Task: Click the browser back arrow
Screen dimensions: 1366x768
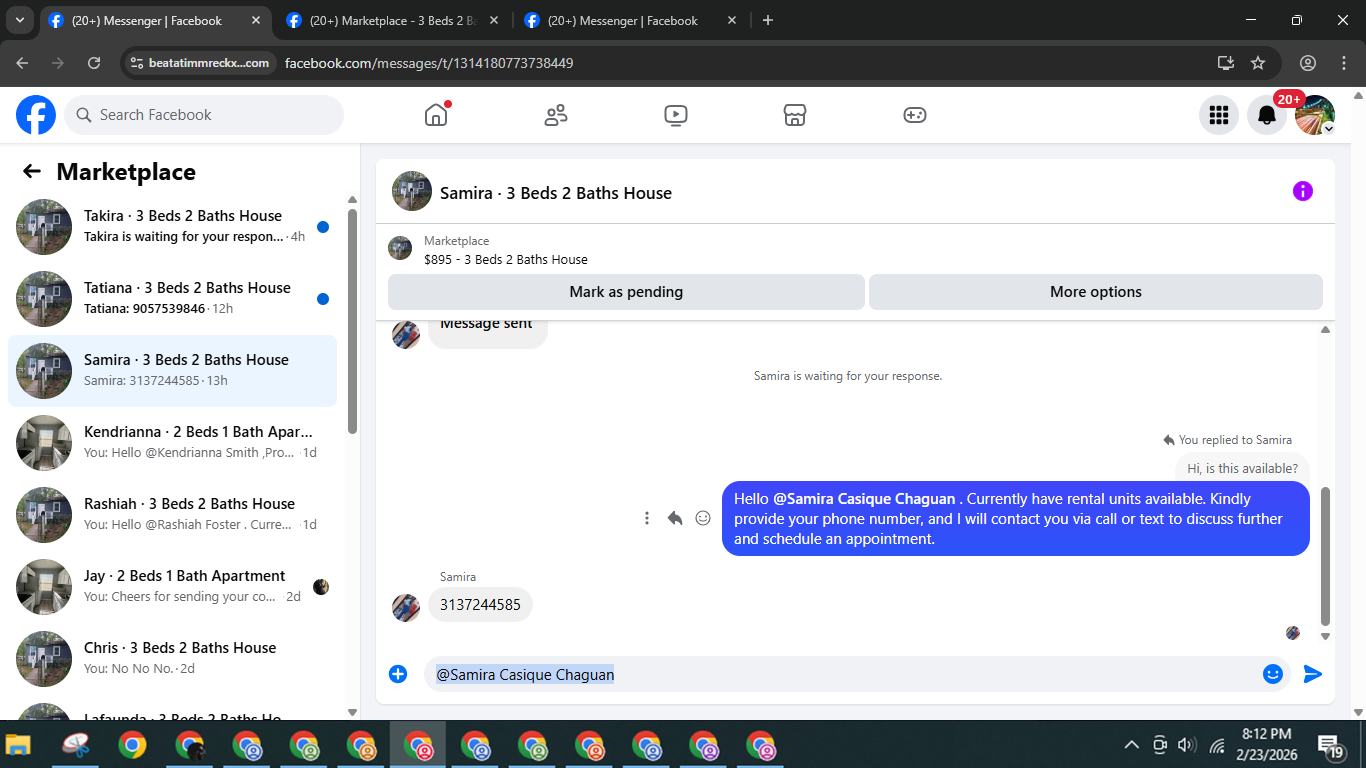Action: [22, 63]
